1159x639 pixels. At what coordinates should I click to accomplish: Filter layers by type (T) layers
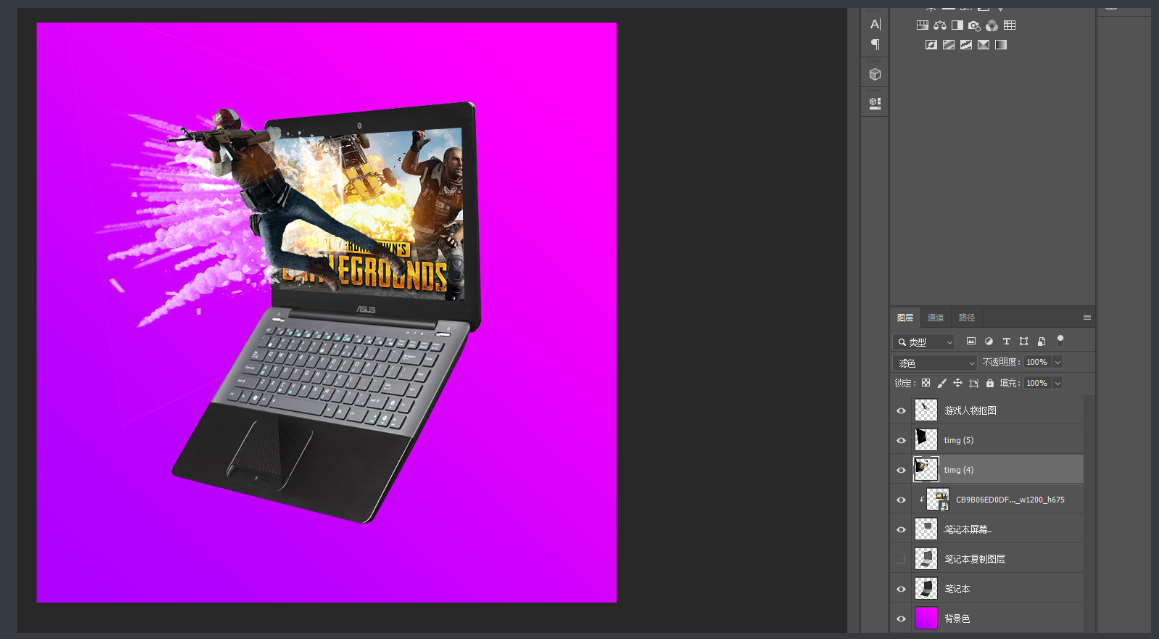coord(1006,341)
